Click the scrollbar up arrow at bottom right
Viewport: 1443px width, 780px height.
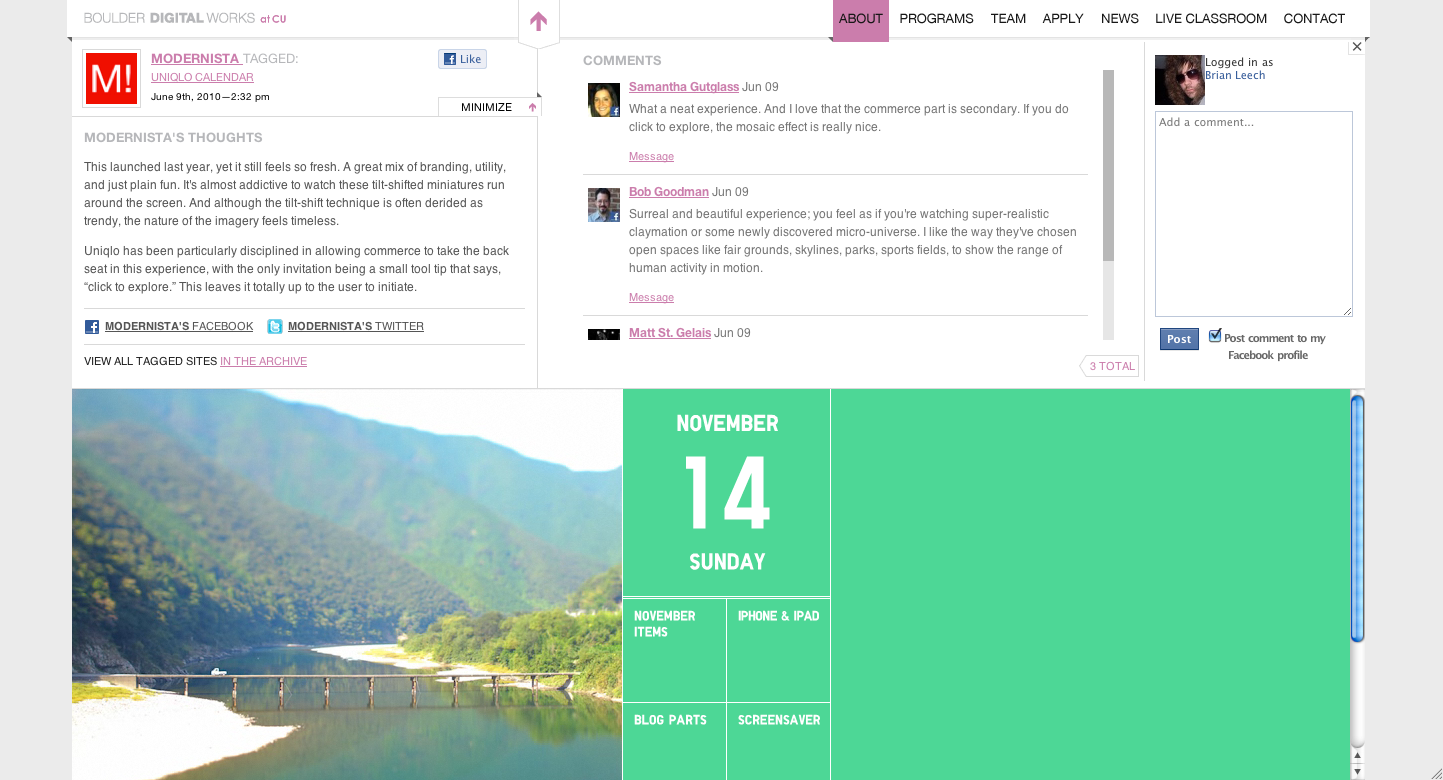[x=1357, y=756]
